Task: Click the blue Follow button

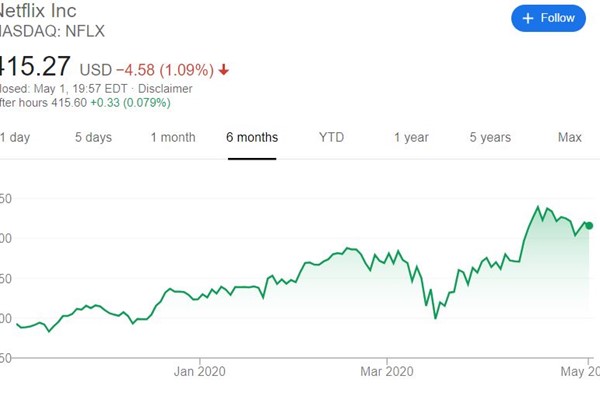Action: click(x=548, y=18)
